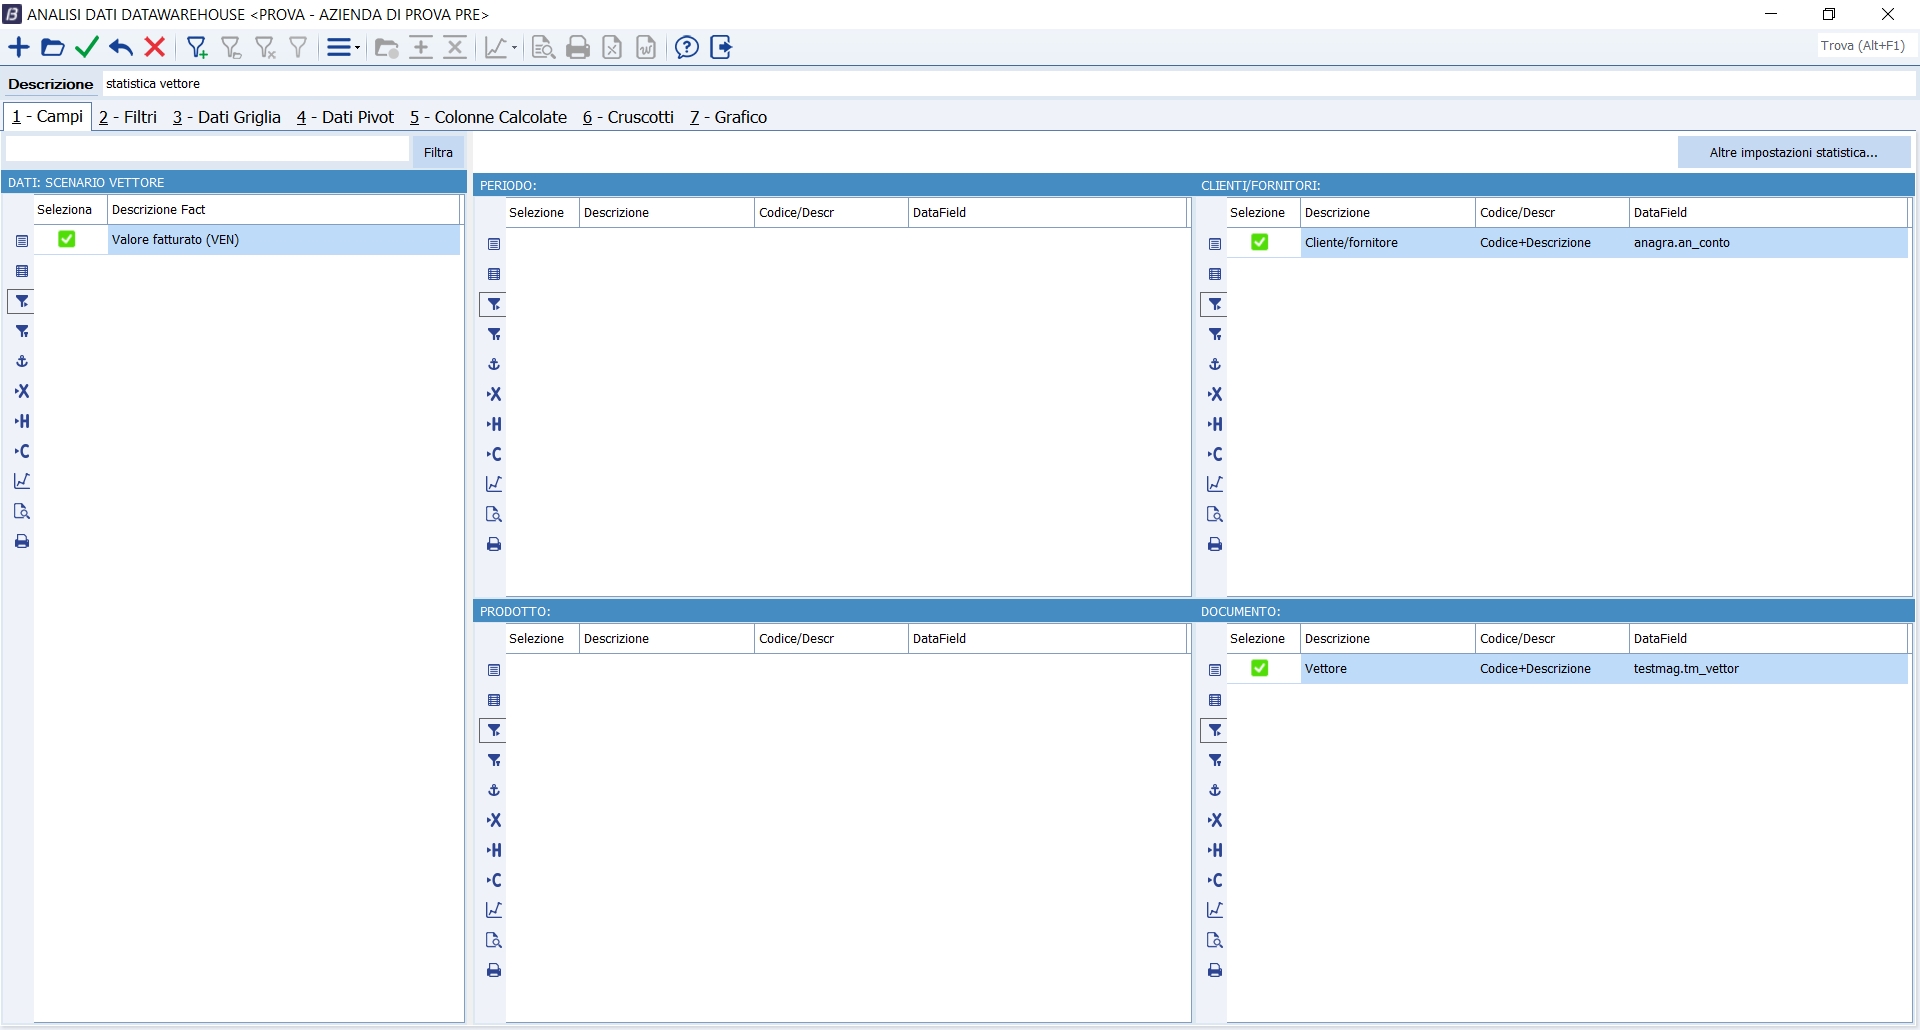The image size is (1920, 1030).
Task: Click the chart icon in the PRODOTTO sidebar
Action: (494, 910)
